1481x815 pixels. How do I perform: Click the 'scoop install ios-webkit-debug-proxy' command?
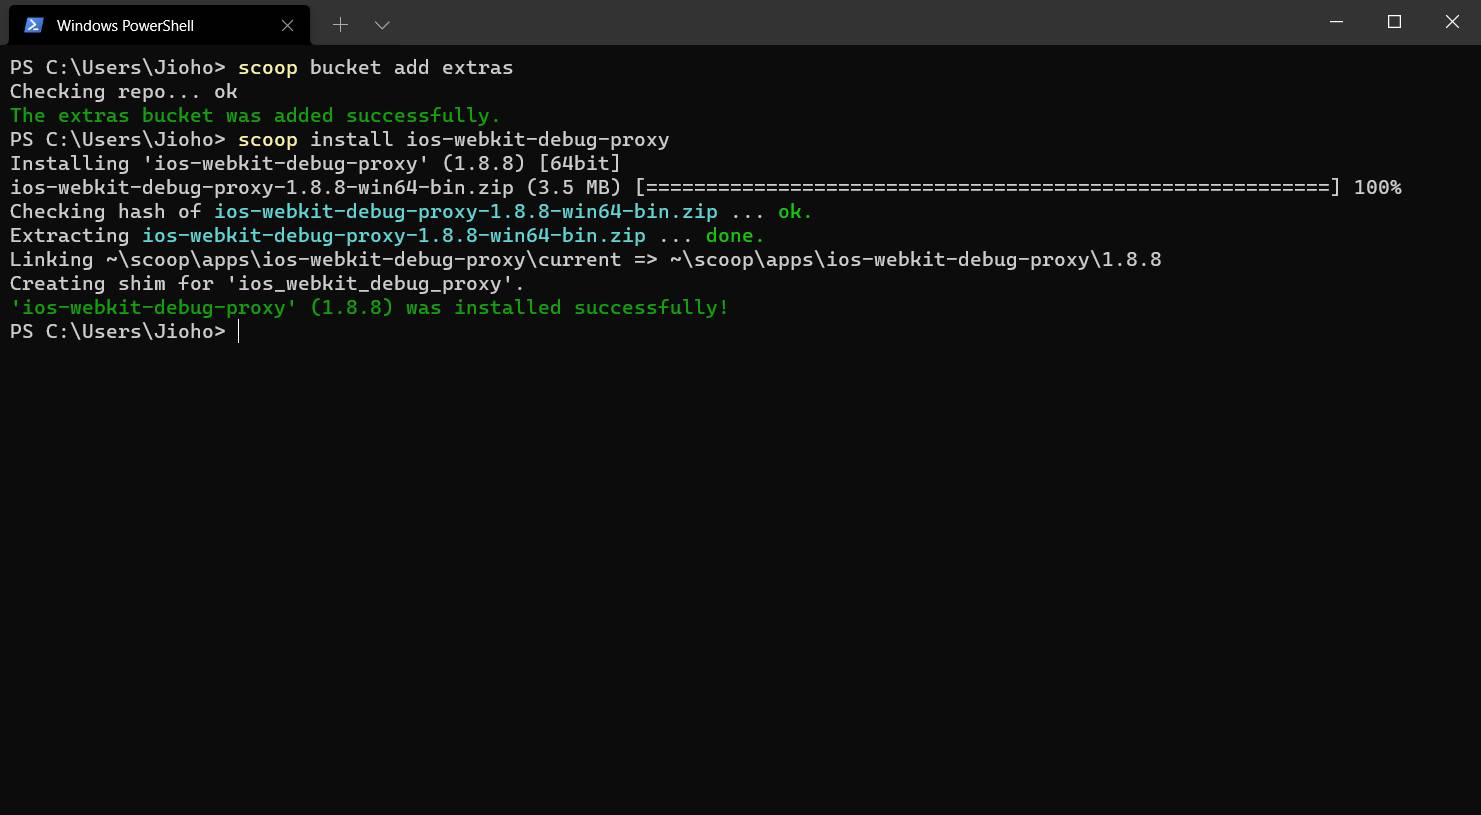(x=453, y=139)
